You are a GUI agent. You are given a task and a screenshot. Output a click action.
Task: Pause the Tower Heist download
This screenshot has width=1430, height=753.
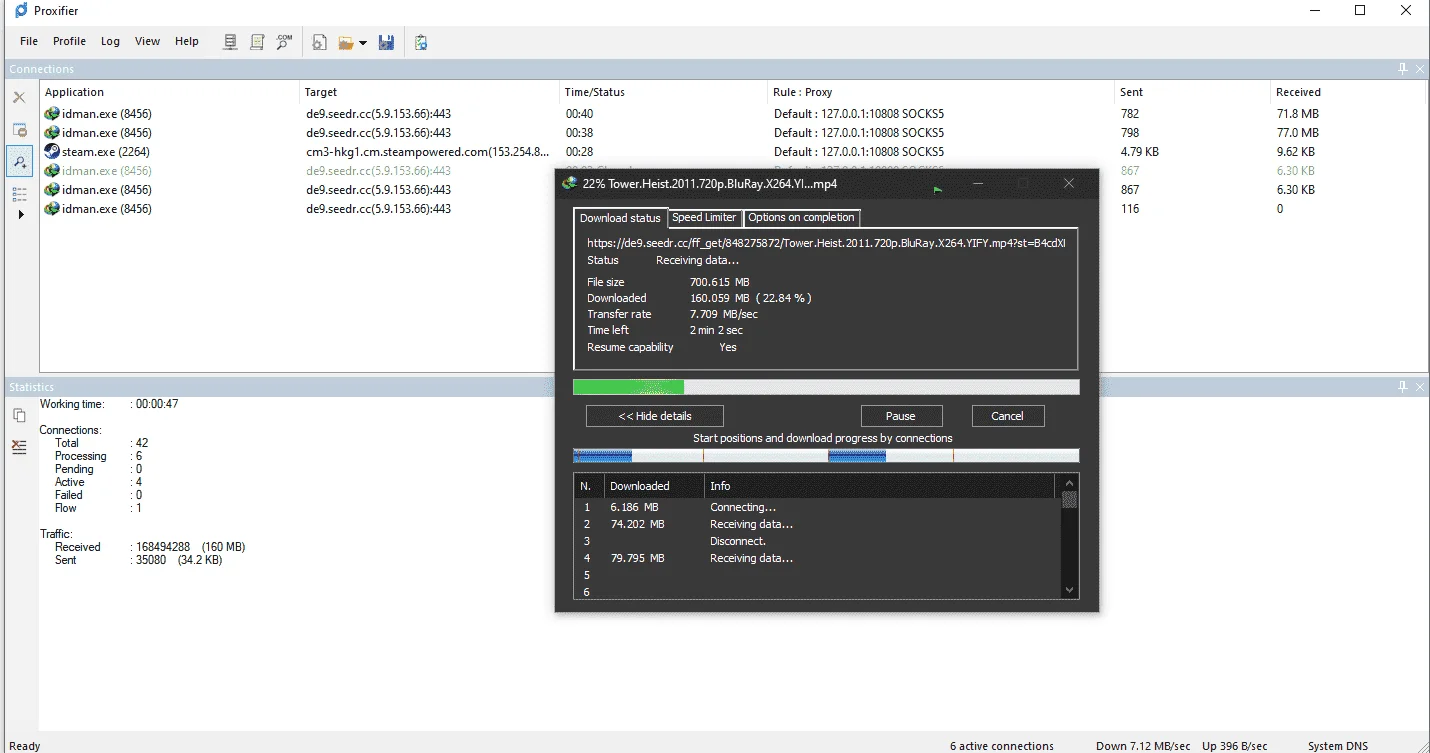coord(901,416)
